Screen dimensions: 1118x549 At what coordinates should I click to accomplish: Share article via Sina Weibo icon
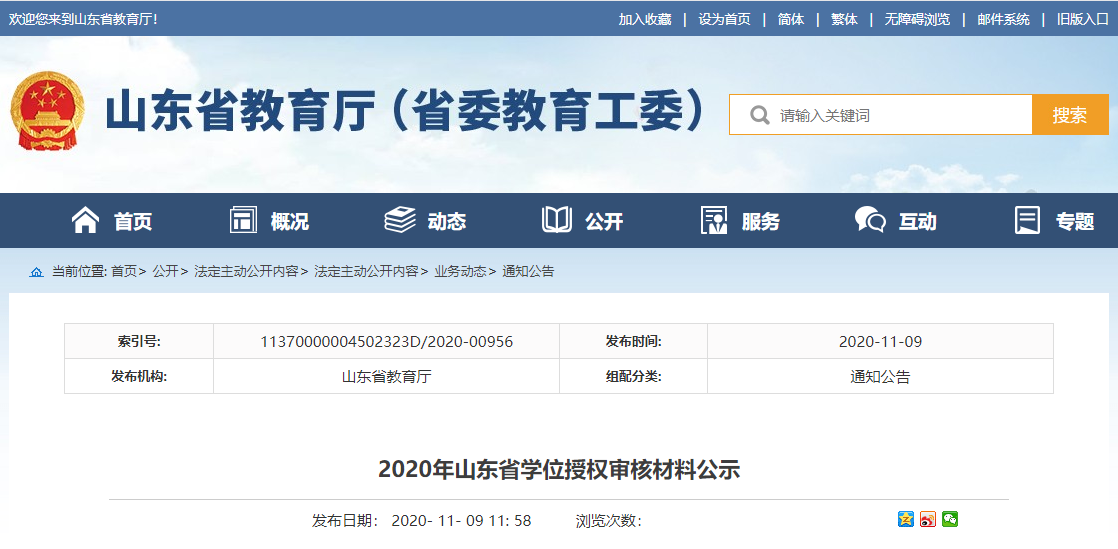[928, 519]
